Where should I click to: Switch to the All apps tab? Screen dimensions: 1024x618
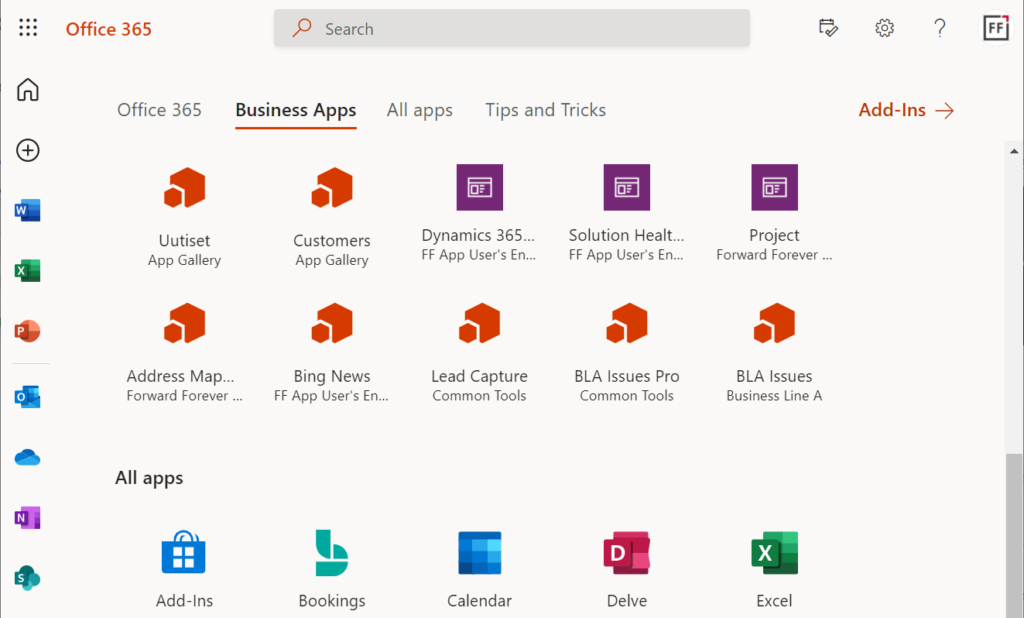point(419,110)
